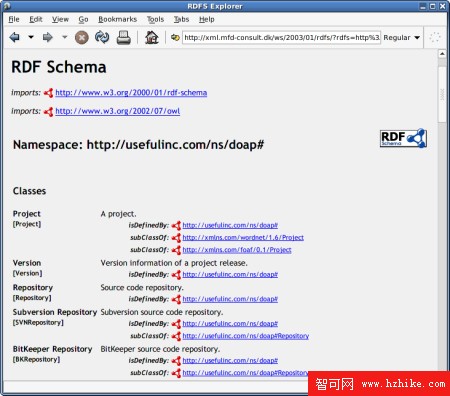Screen dimensions: 450x396
Task: Open BitKeeper Repository isDefinedBy doap# link
Action: coord(230,361)
